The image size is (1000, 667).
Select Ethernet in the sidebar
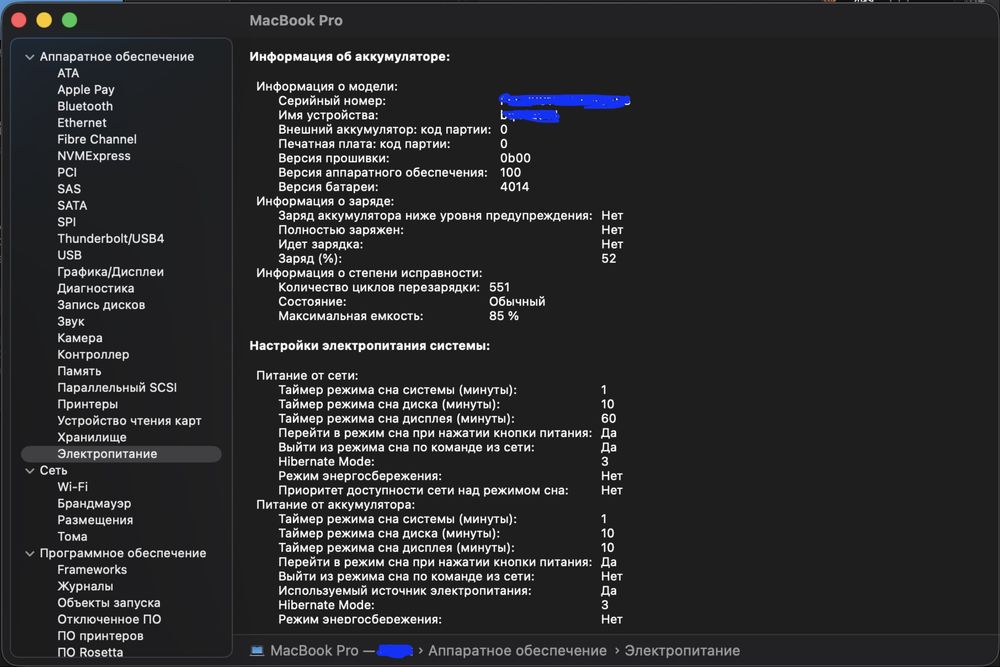click(x=82, y=123)
